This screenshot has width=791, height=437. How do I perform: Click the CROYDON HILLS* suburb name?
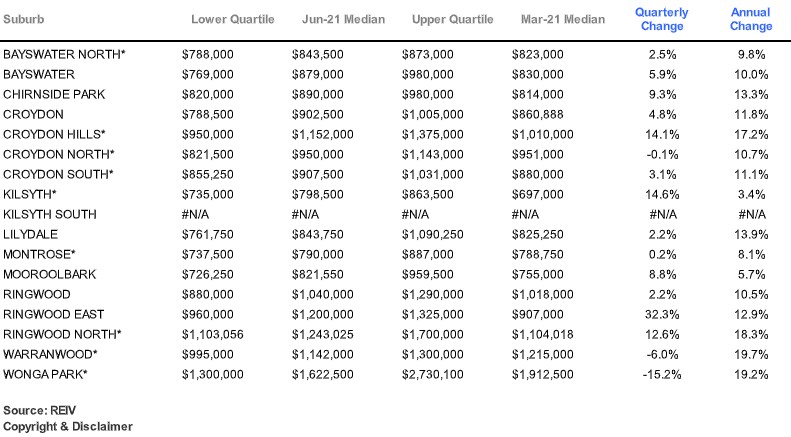55,133
